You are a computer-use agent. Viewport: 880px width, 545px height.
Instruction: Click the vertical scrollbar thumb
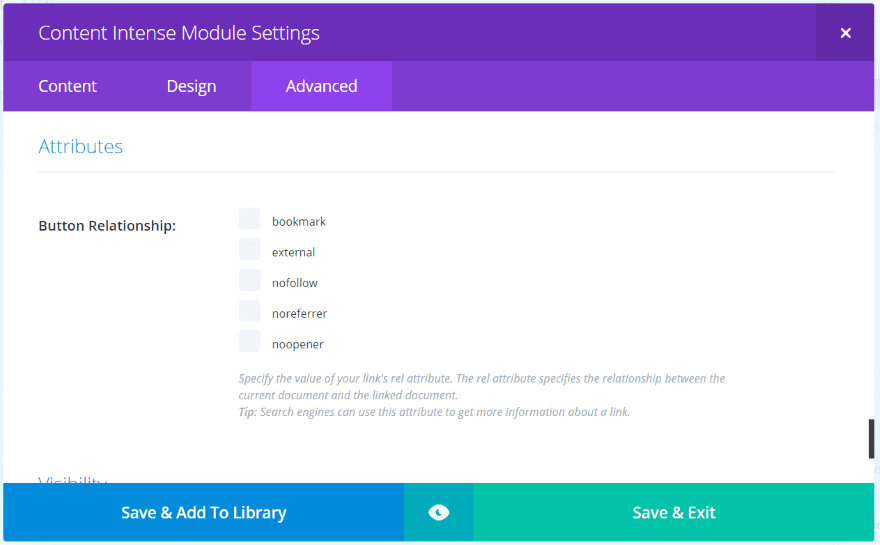click(x=871, y=438)
